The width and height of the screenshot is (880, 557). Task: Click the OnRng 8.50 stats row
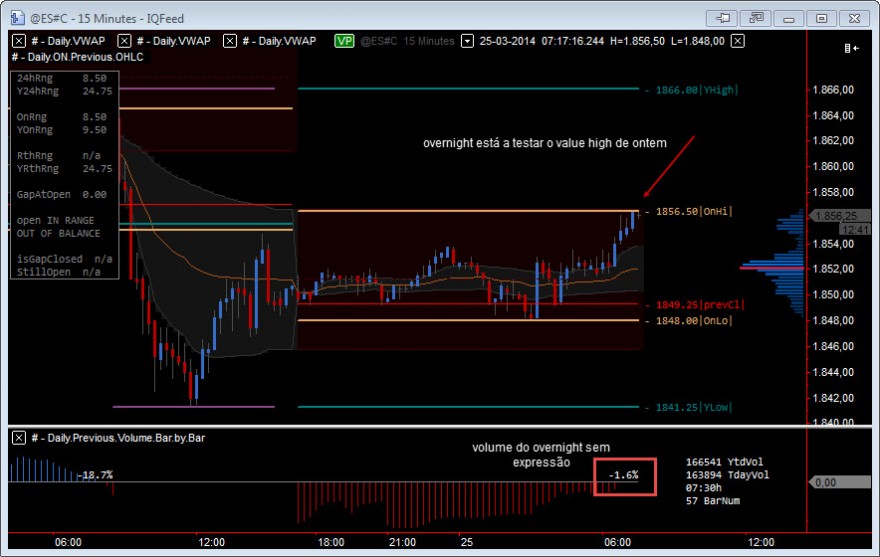[62, 117]
